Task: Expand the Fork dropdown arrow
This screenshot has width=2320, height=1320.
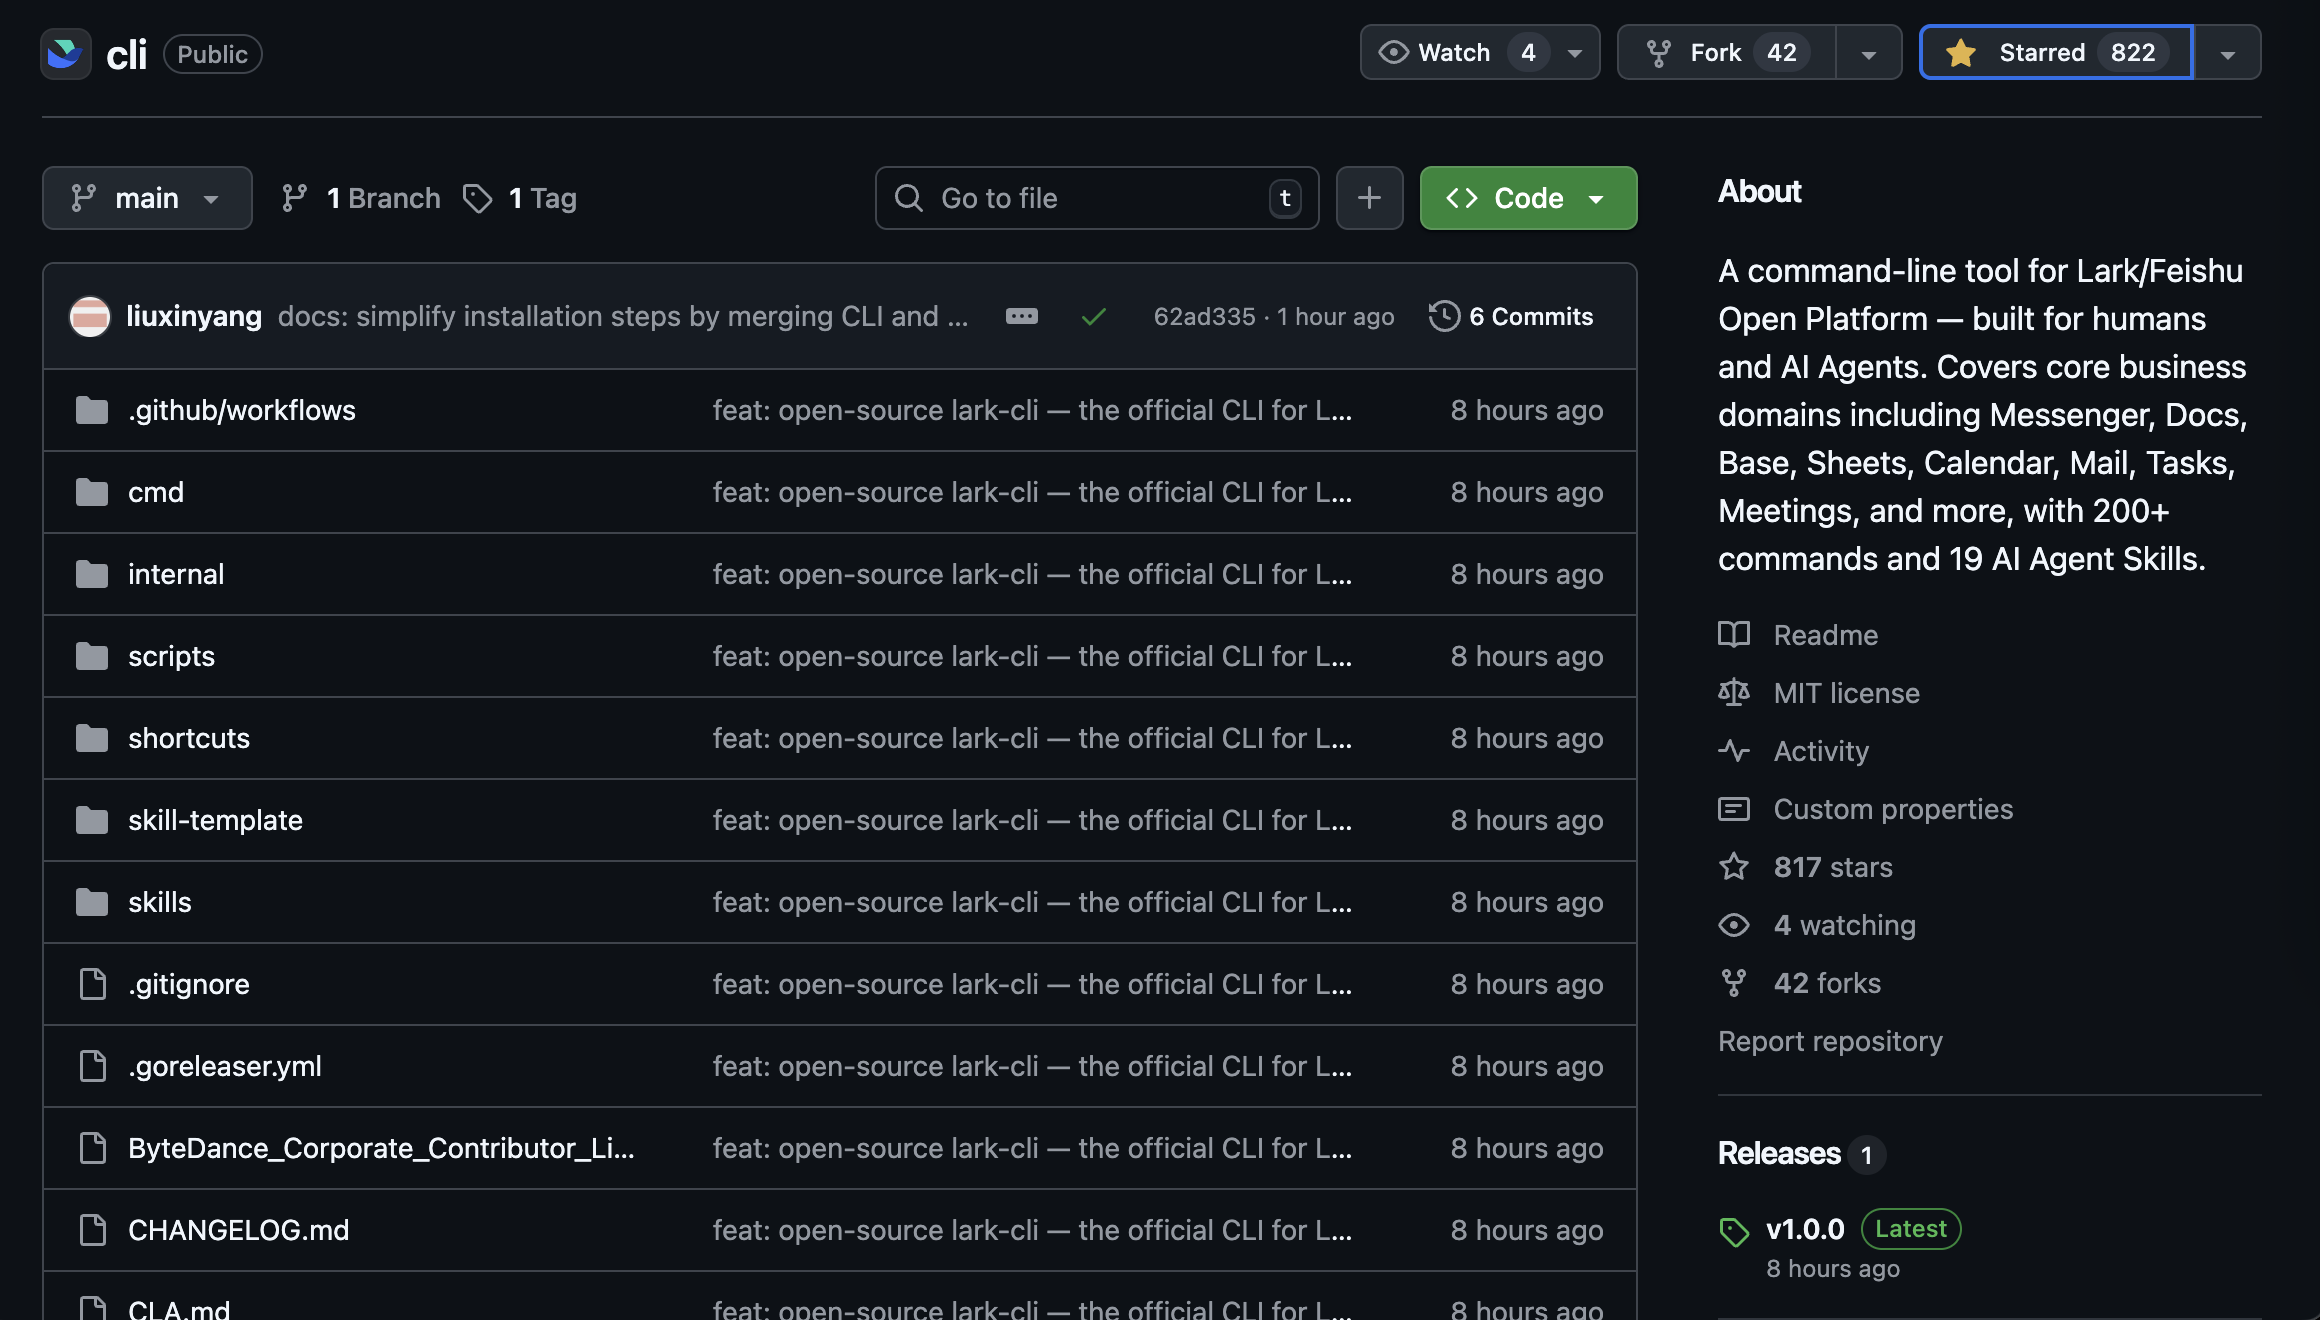Action: coord(1868,53)
